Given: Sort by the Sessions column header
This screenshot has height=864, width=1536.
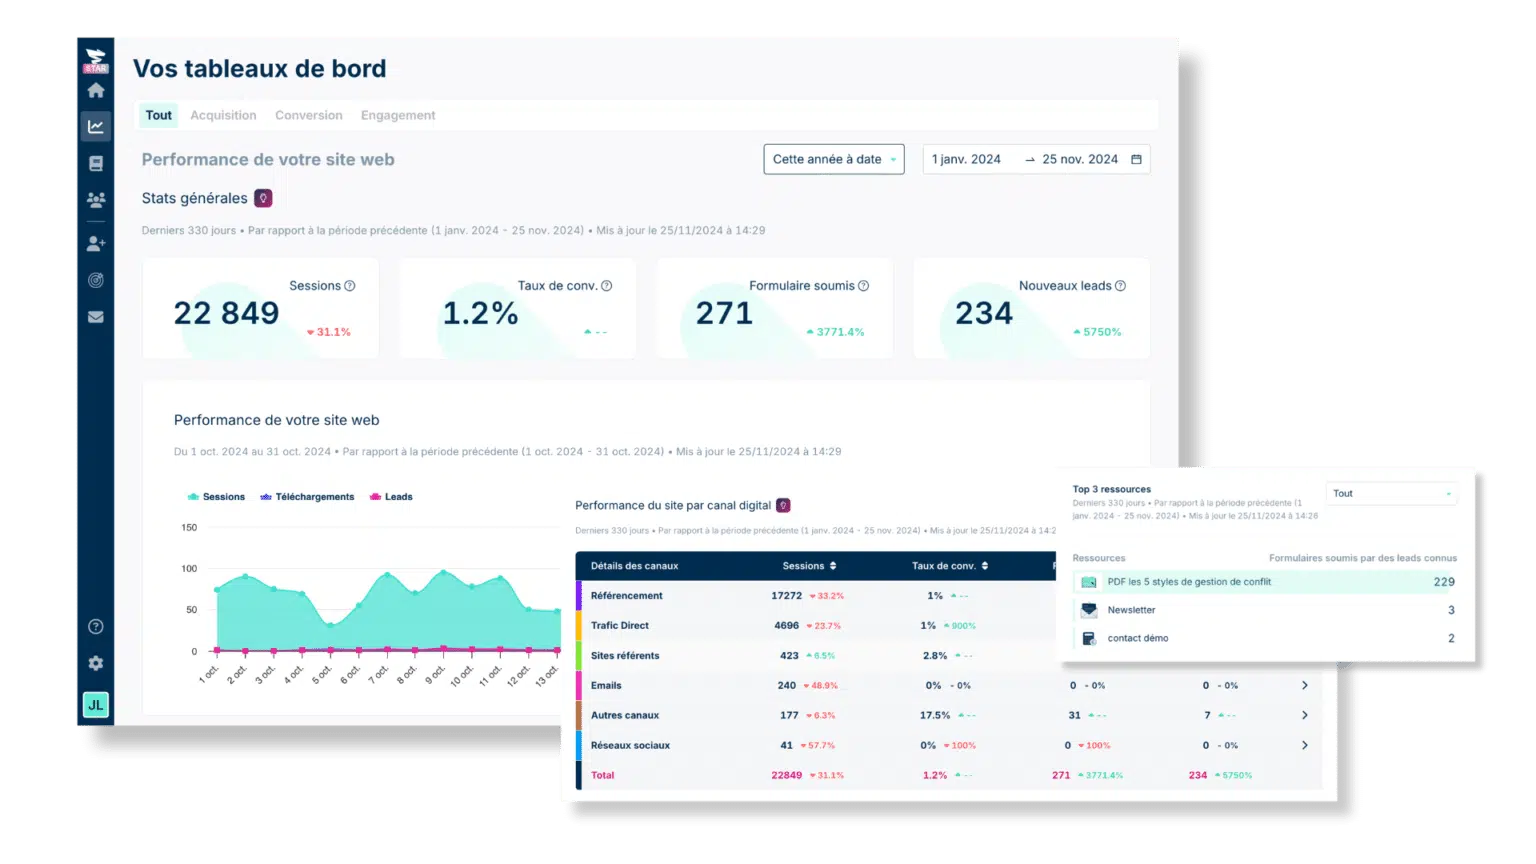Looking at the screenshot, I should [809, 566].
